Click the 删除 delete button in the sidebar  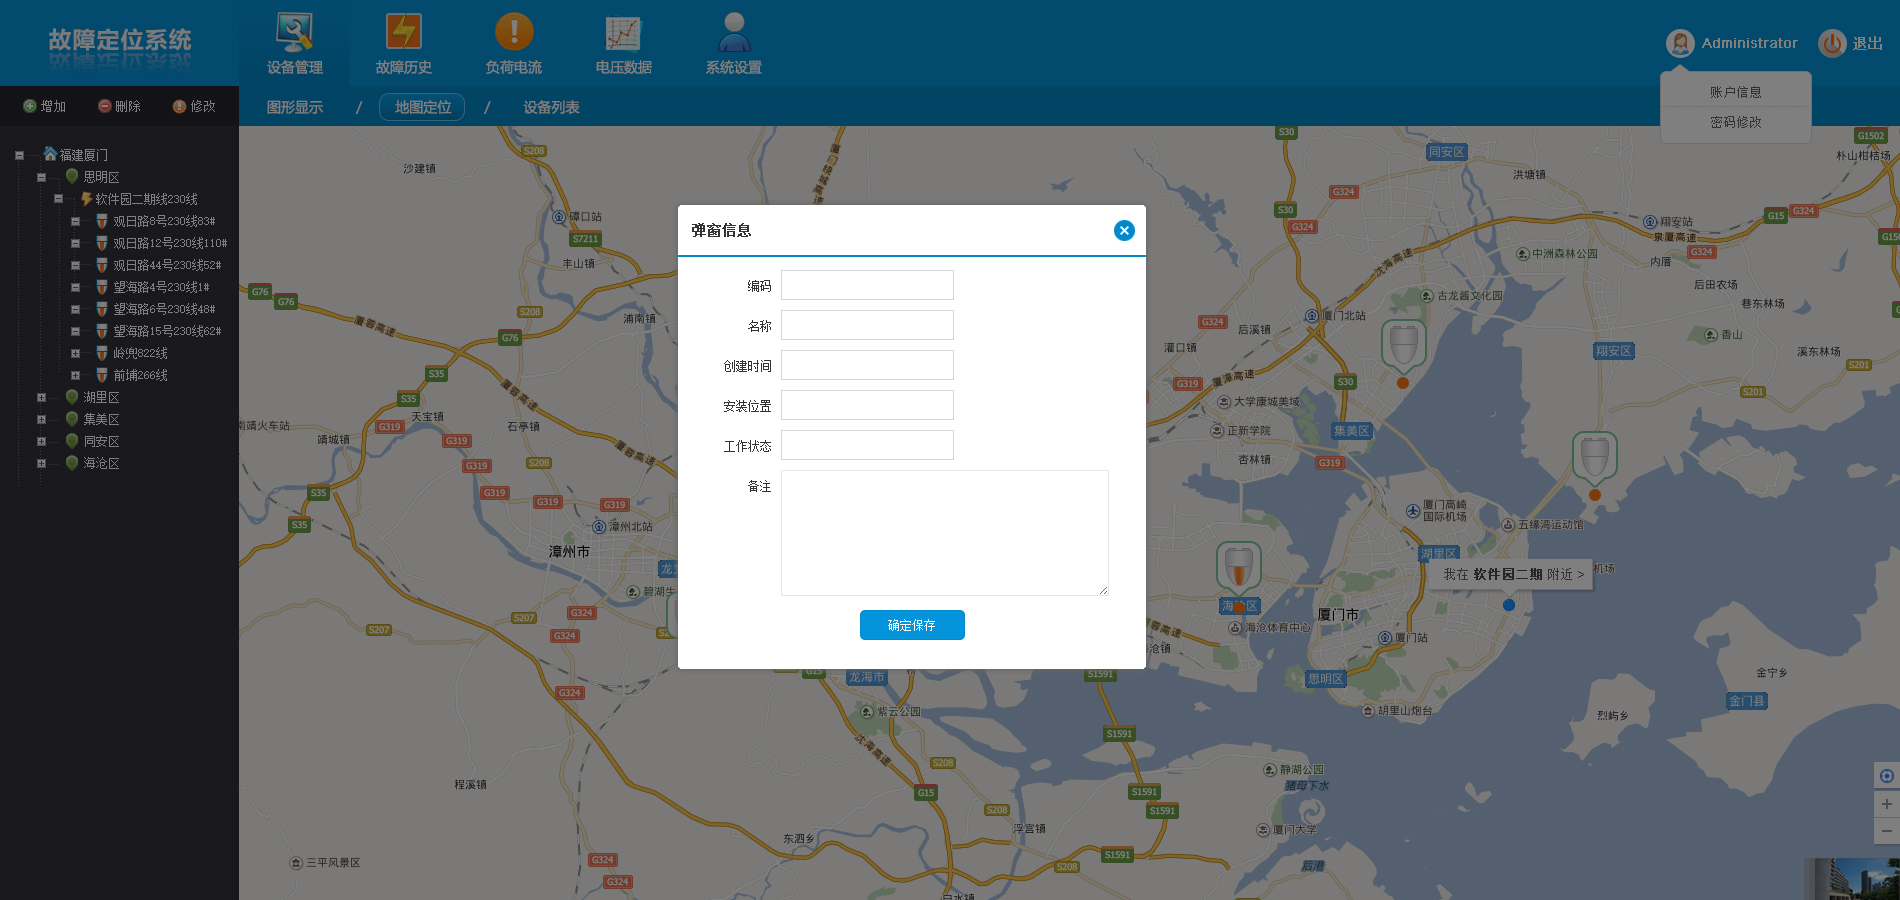click(x=119, y=106)
